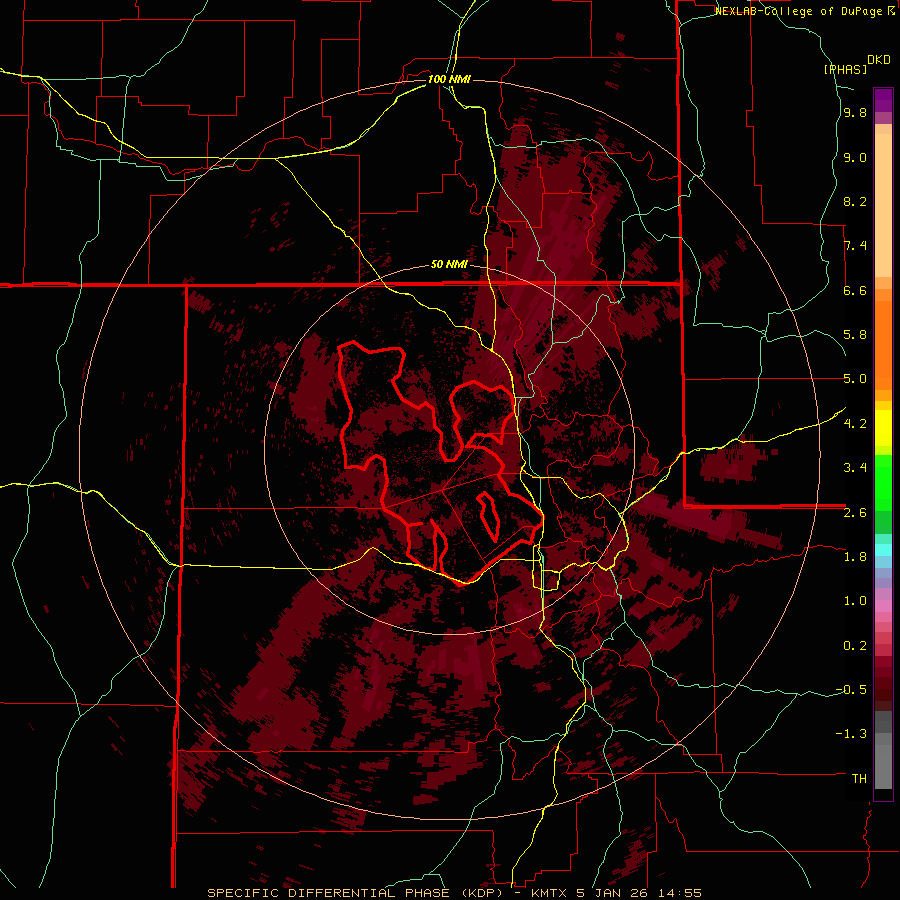
Task: Select the bright green segment of the color bar
Action: pyautogui.click(x=883, y=482)
